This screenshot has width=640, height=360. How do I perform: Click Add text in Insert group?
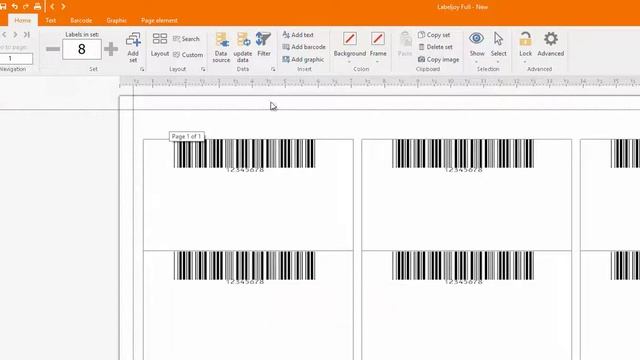point(298,35)
